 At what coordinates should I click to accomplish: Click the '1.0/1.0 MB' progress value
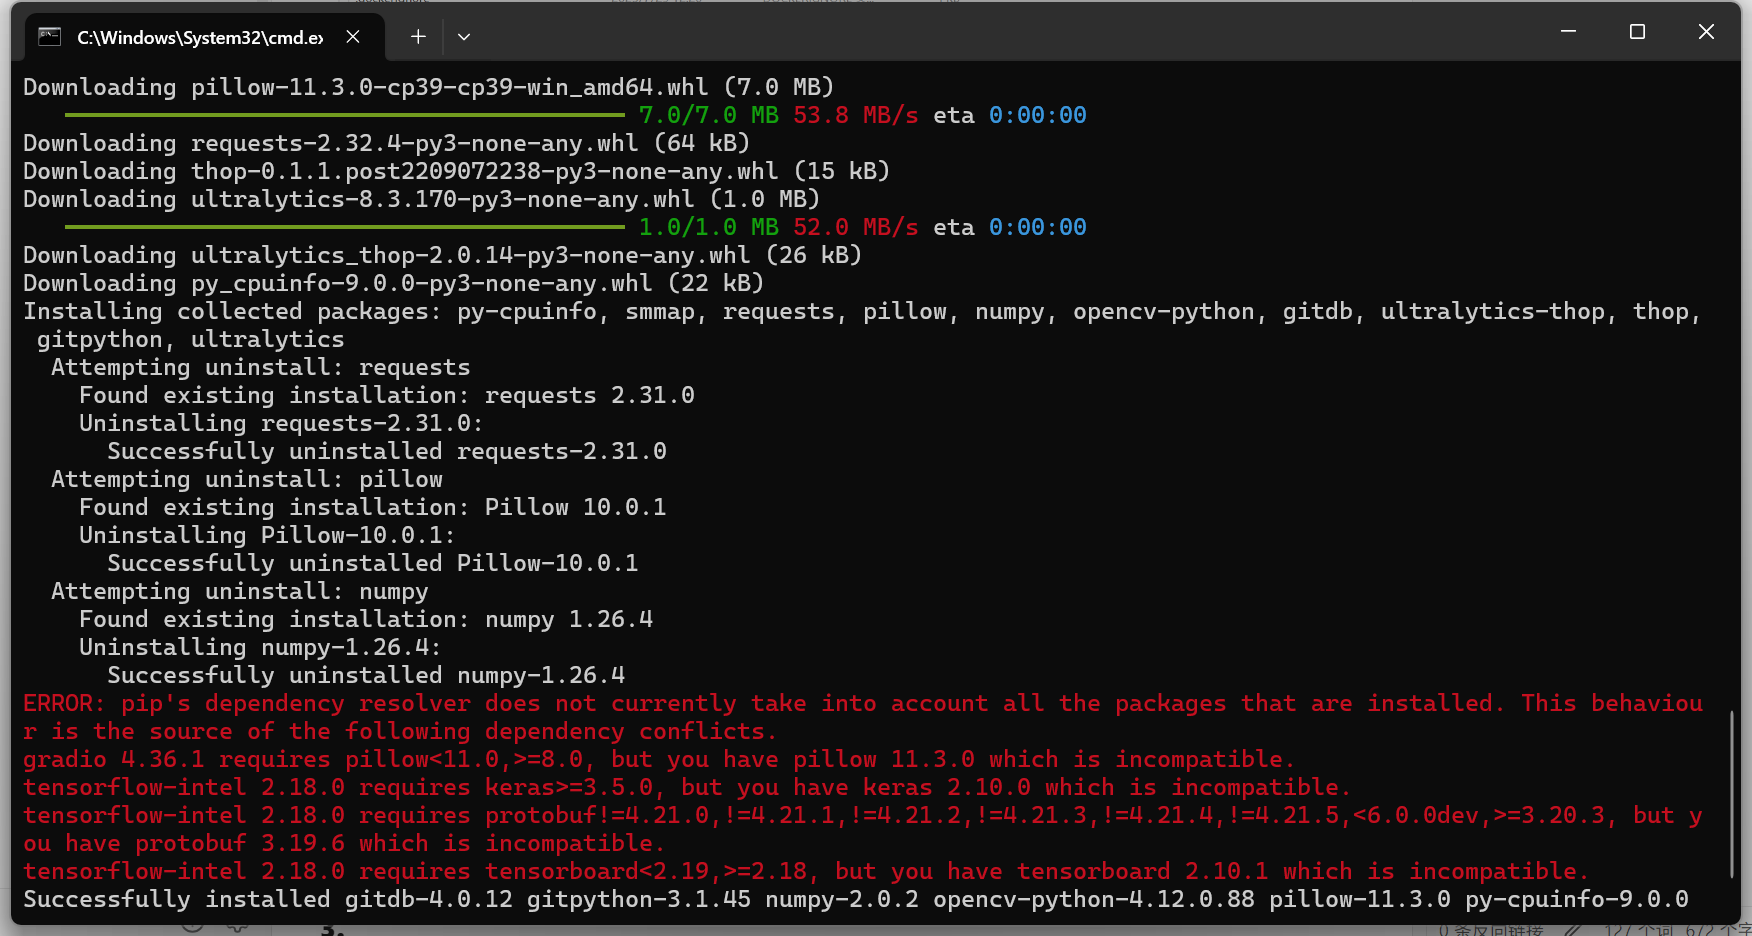tap(709, 227)
